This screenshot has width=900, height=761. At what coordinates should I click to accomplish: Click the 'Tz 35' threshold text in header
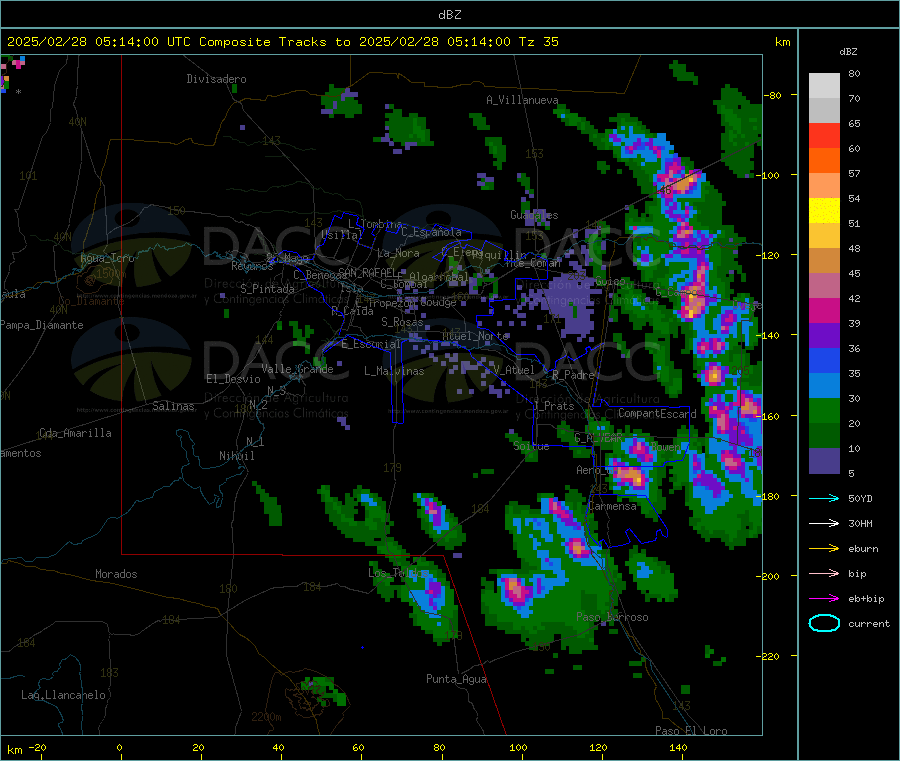(x=538, y=42)
